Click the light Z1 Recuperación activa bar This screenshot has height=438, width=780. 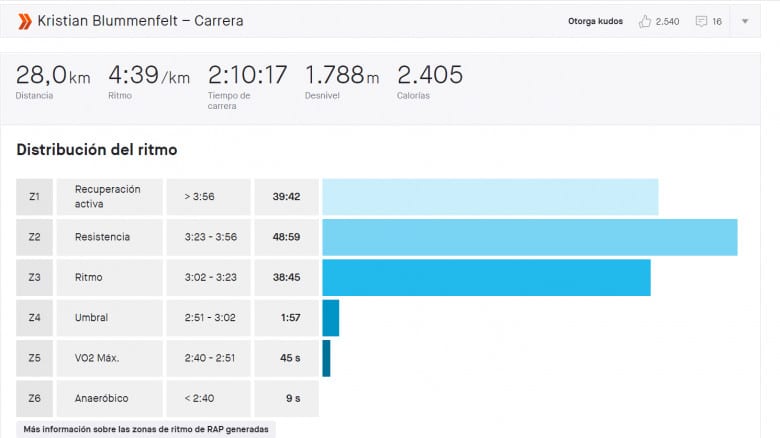pos(490,197)
